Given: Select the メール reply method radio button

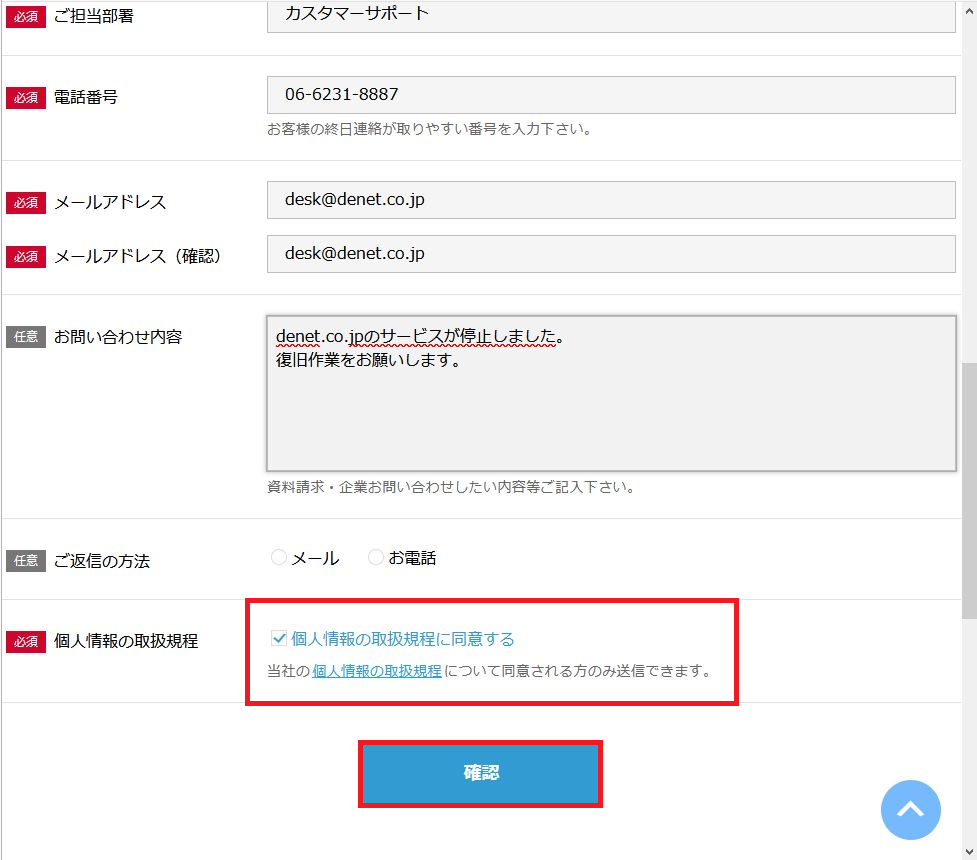Looking at the screenshot, I should point(279,557).
